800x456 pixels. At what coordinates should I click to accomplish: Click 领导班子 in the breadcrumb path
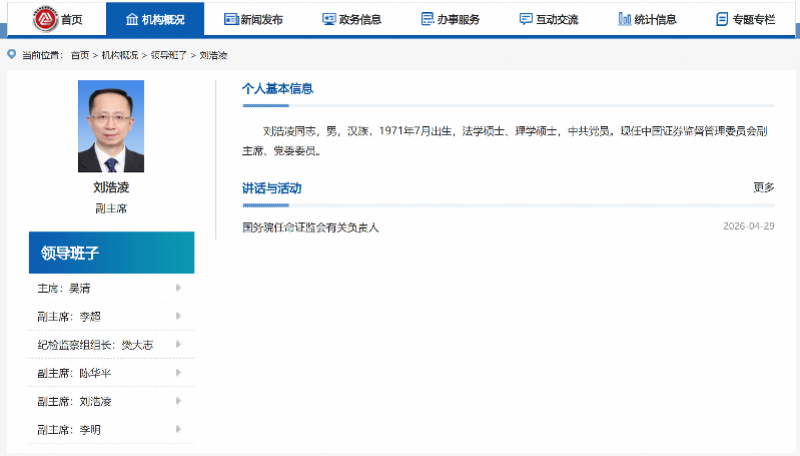[x=167, y=55]
